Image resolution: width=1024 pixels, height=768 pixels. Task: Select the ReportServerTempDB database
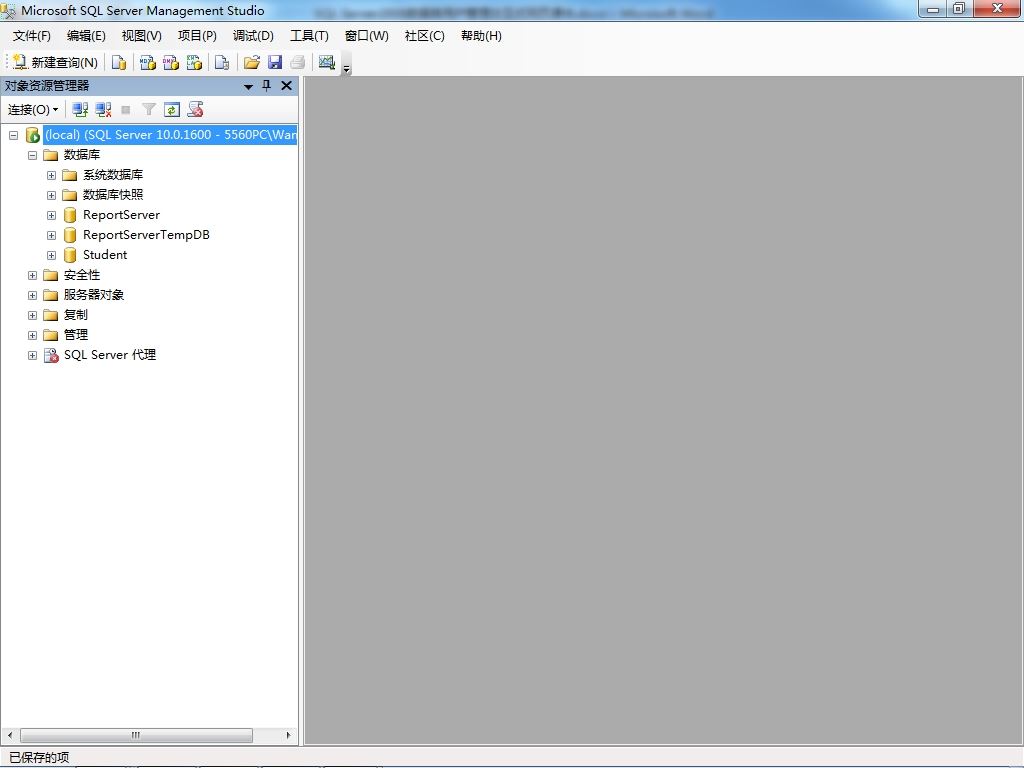[146, 234]
